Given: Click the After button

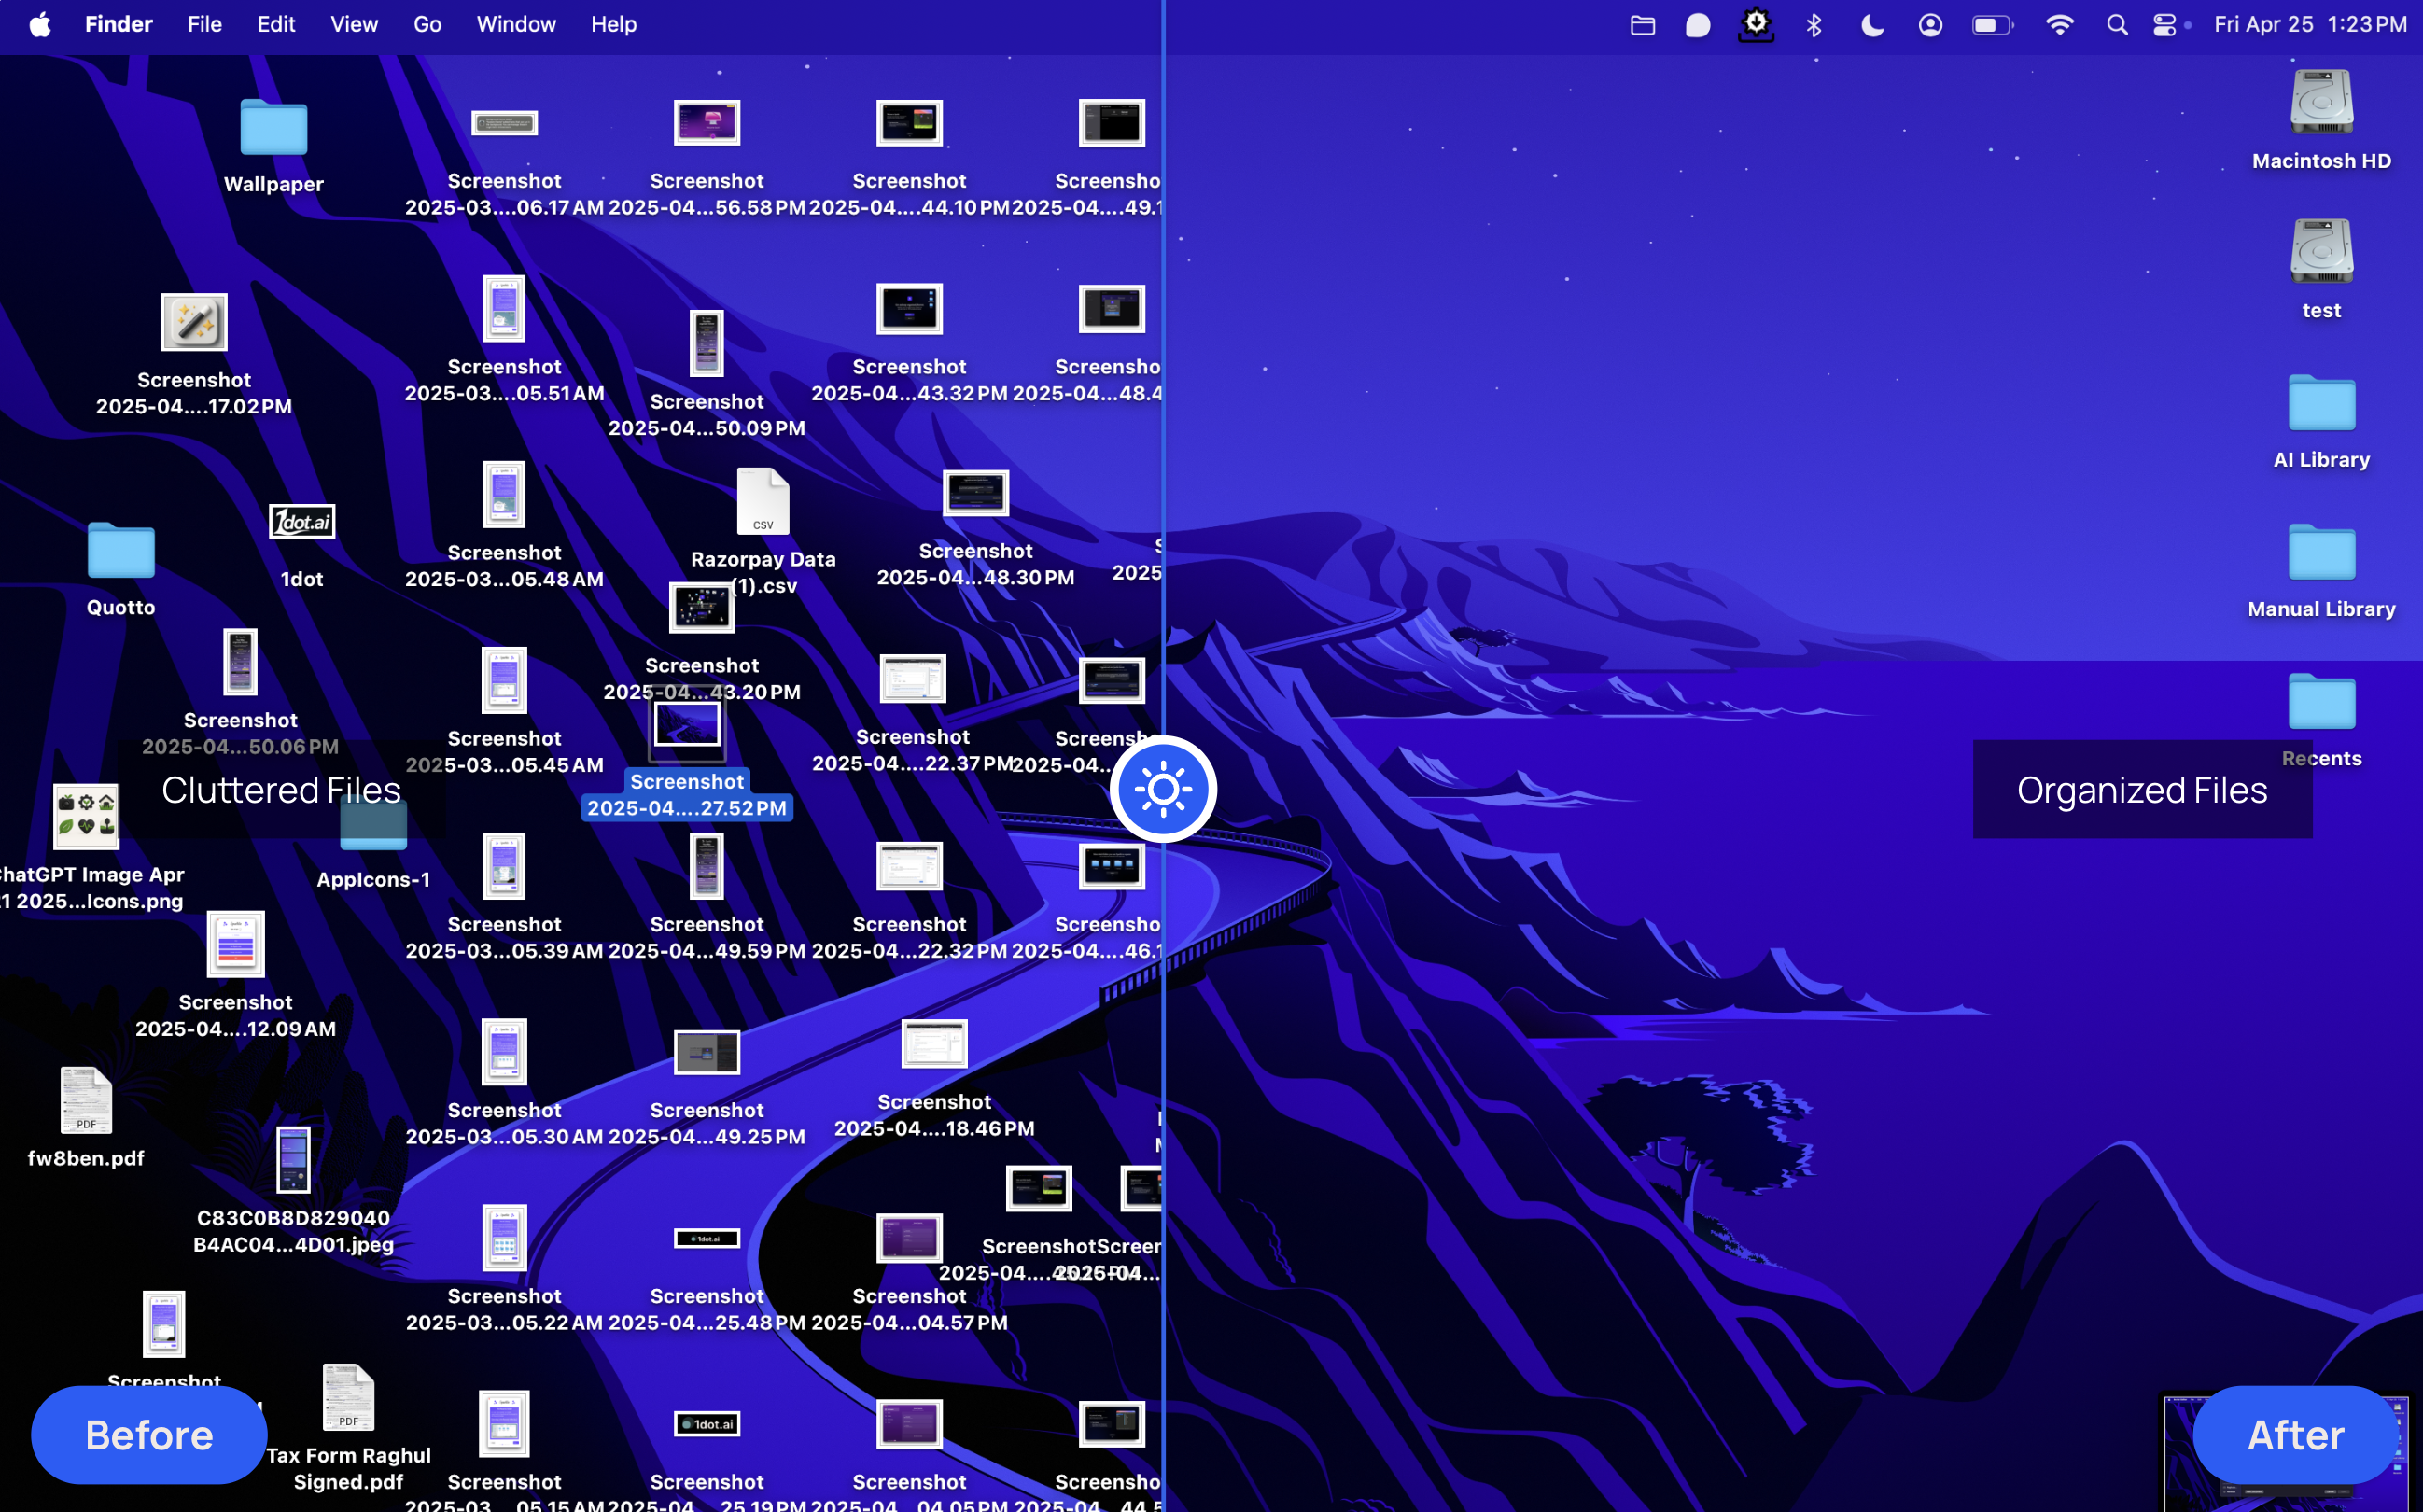Looking at the screenshot, I should coord(2295,1434).
